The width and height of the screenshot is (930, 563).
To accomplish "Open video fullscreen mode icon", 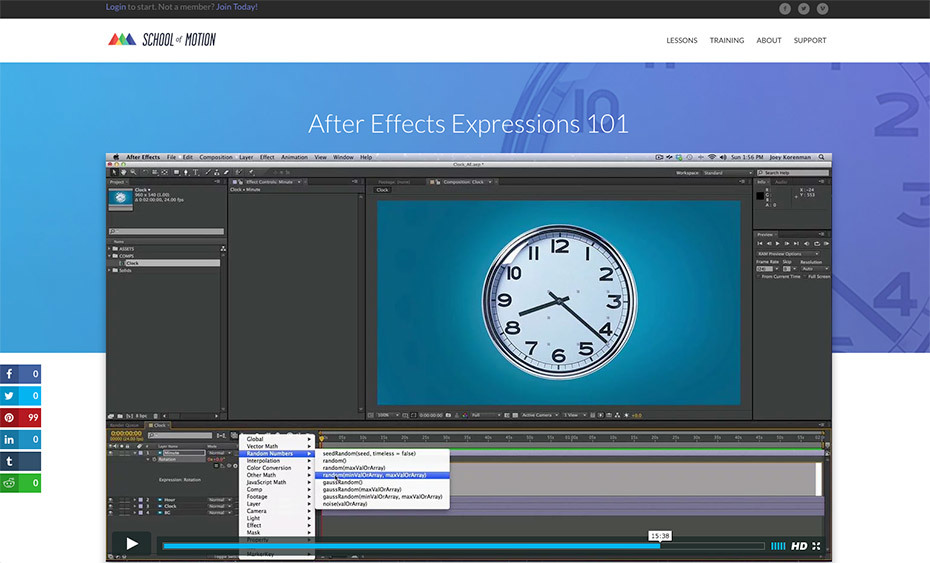I will point(816,546).
